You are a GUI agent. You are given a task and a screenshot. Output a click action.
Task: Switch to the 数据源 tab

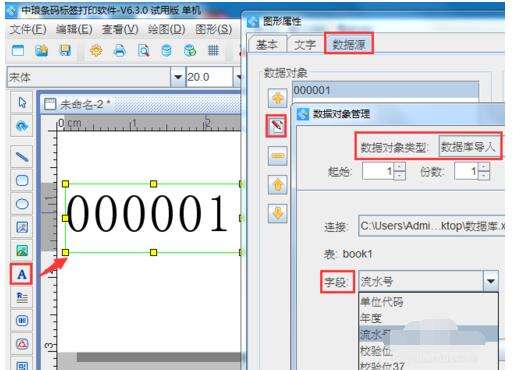coord(349,44)
